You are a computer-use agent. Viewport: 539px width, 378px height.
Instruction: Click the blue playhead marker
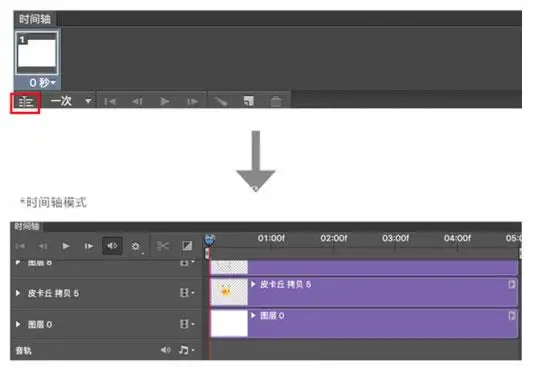pyautogui.click(x=210, y=240)
